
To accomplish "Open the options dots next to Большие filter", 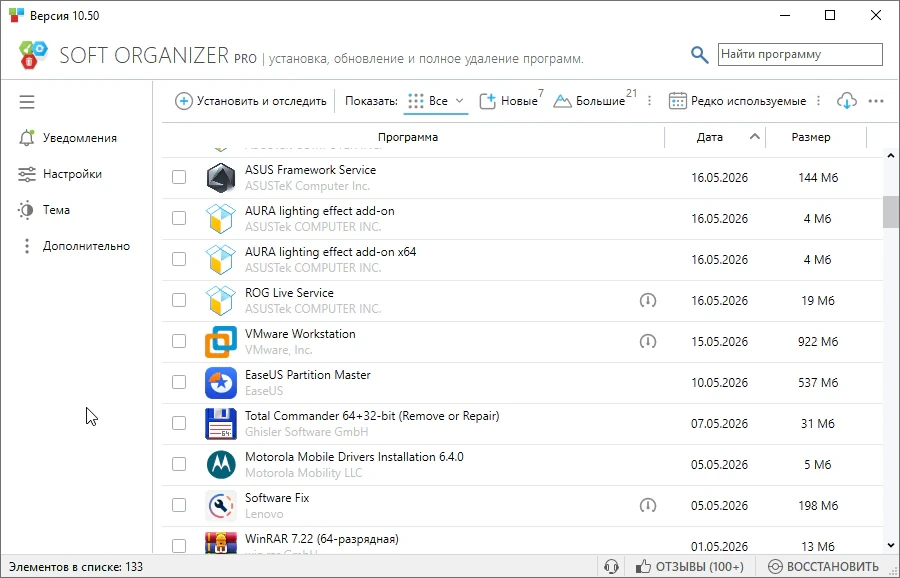I will (649, 101).
